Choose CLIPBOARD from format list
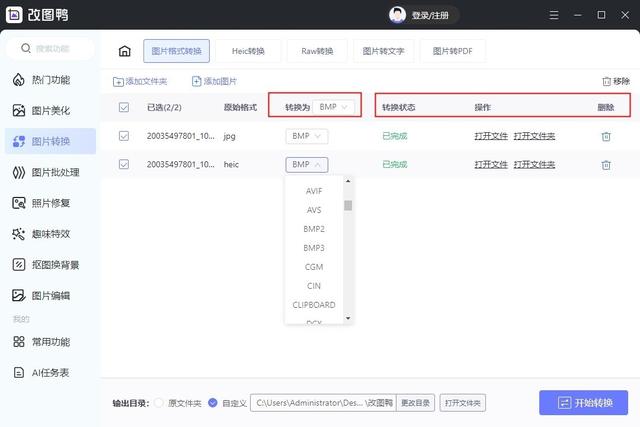Image resolution: width=640 pixels, height=427 pixels. pyautogui.click(x=314, y=305)
